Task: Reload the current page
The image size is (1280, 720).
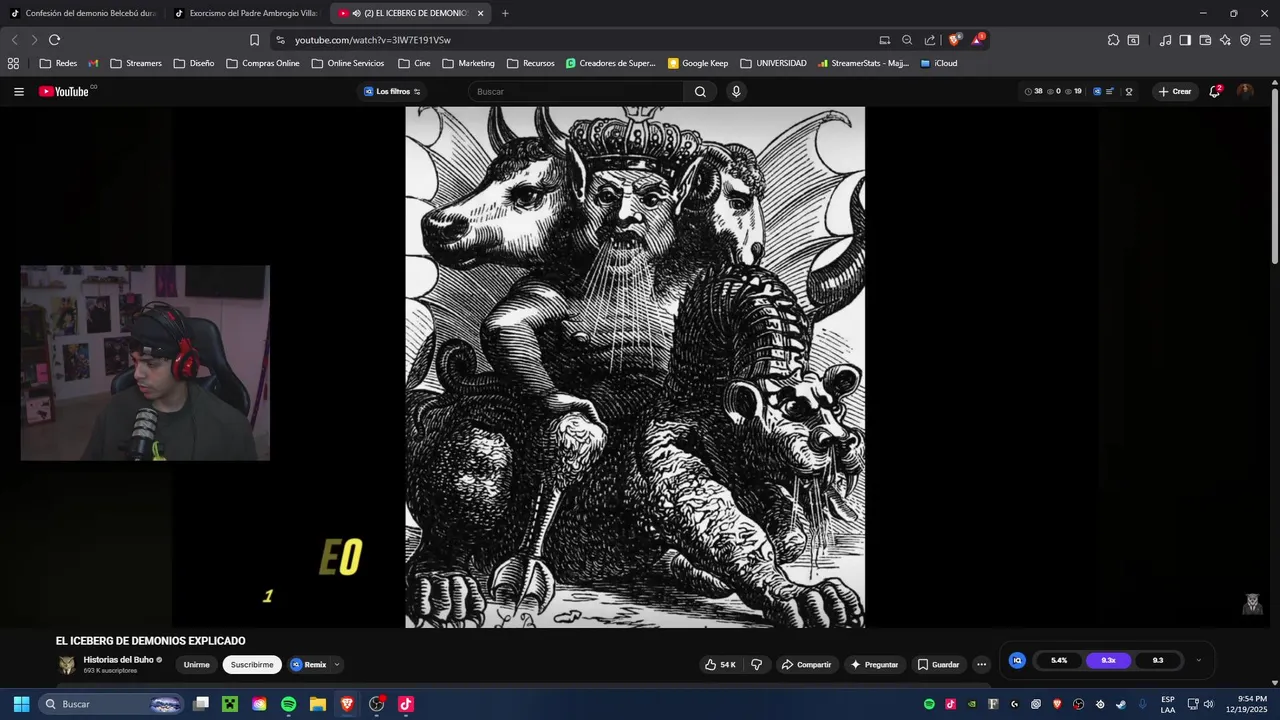Action: click(x=54, y=40)
